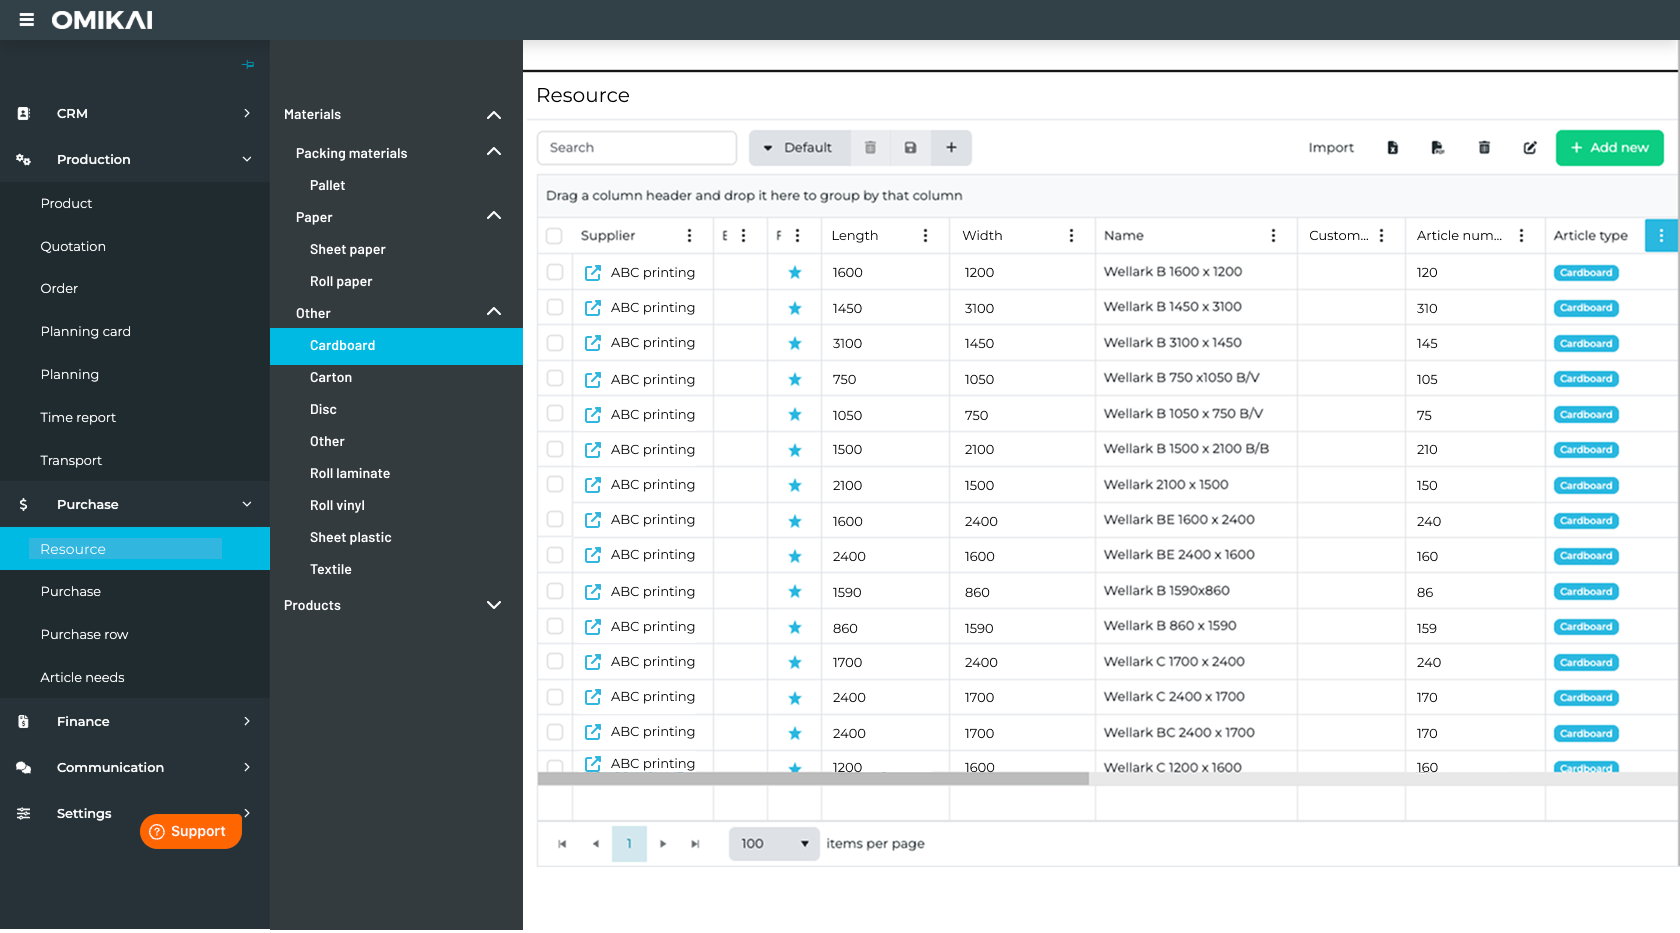Add a new view with the plus icon
The height and width of the screenshot is (933, 1680).
(951, 148)
